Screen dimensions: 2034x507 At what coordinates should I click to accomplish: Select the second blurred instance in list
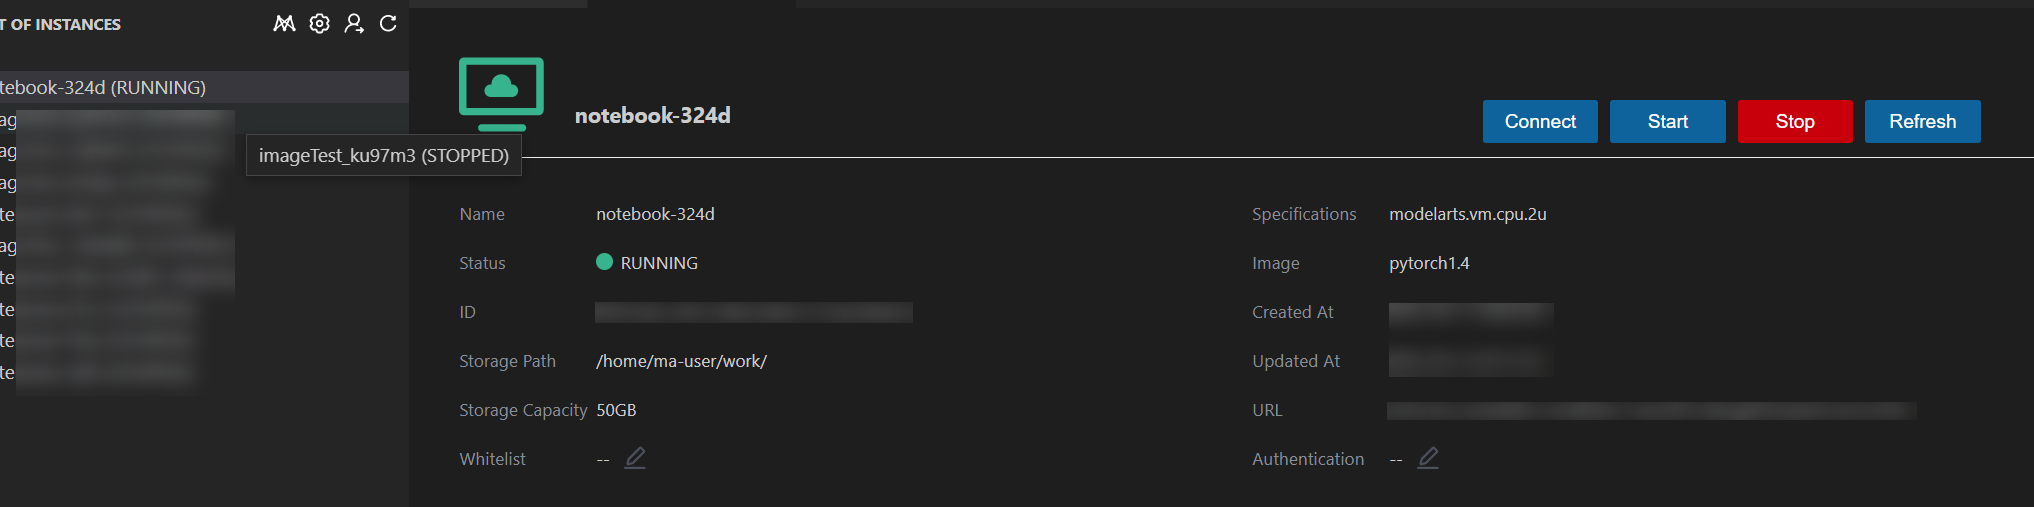click(x=118, y=151)
